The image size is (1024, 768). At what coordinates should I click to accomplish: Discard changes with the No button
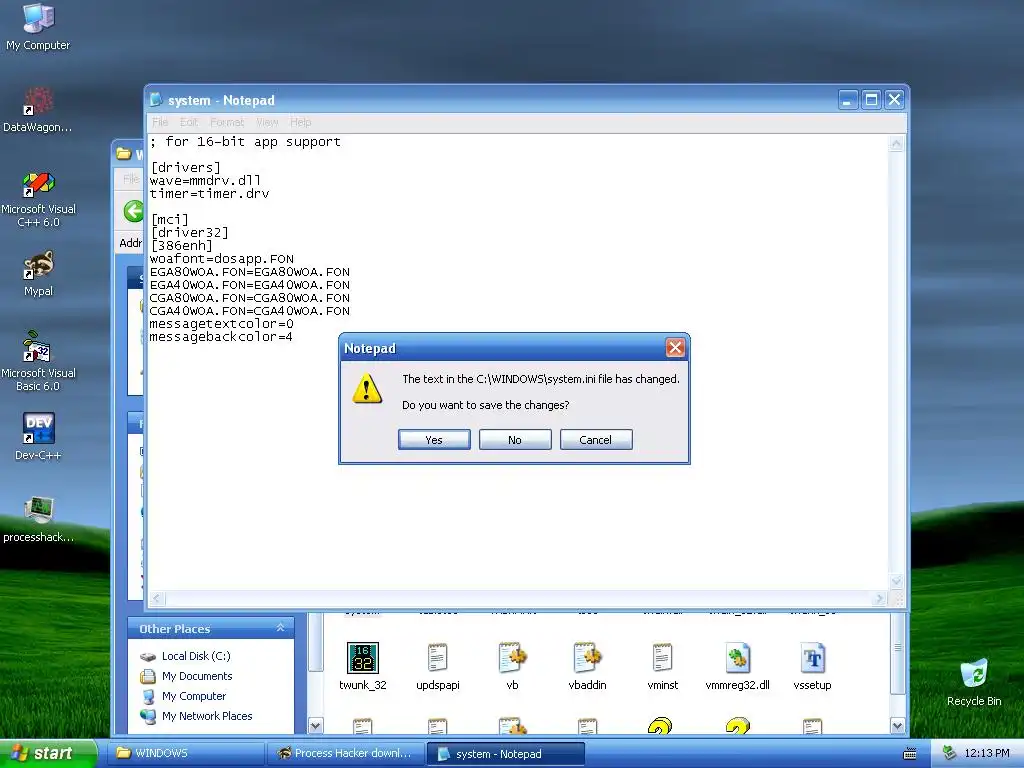[515, 440]
